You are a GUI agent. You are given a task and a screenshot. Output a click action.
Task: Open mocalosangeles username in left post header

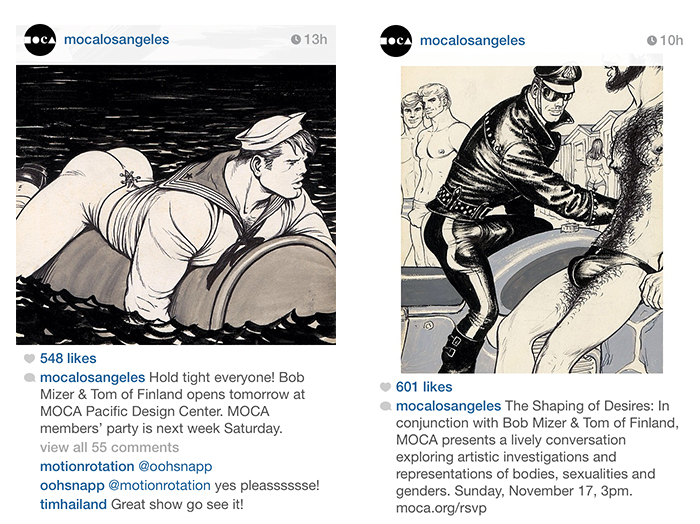pyautogui.click(x=117, y=40)
